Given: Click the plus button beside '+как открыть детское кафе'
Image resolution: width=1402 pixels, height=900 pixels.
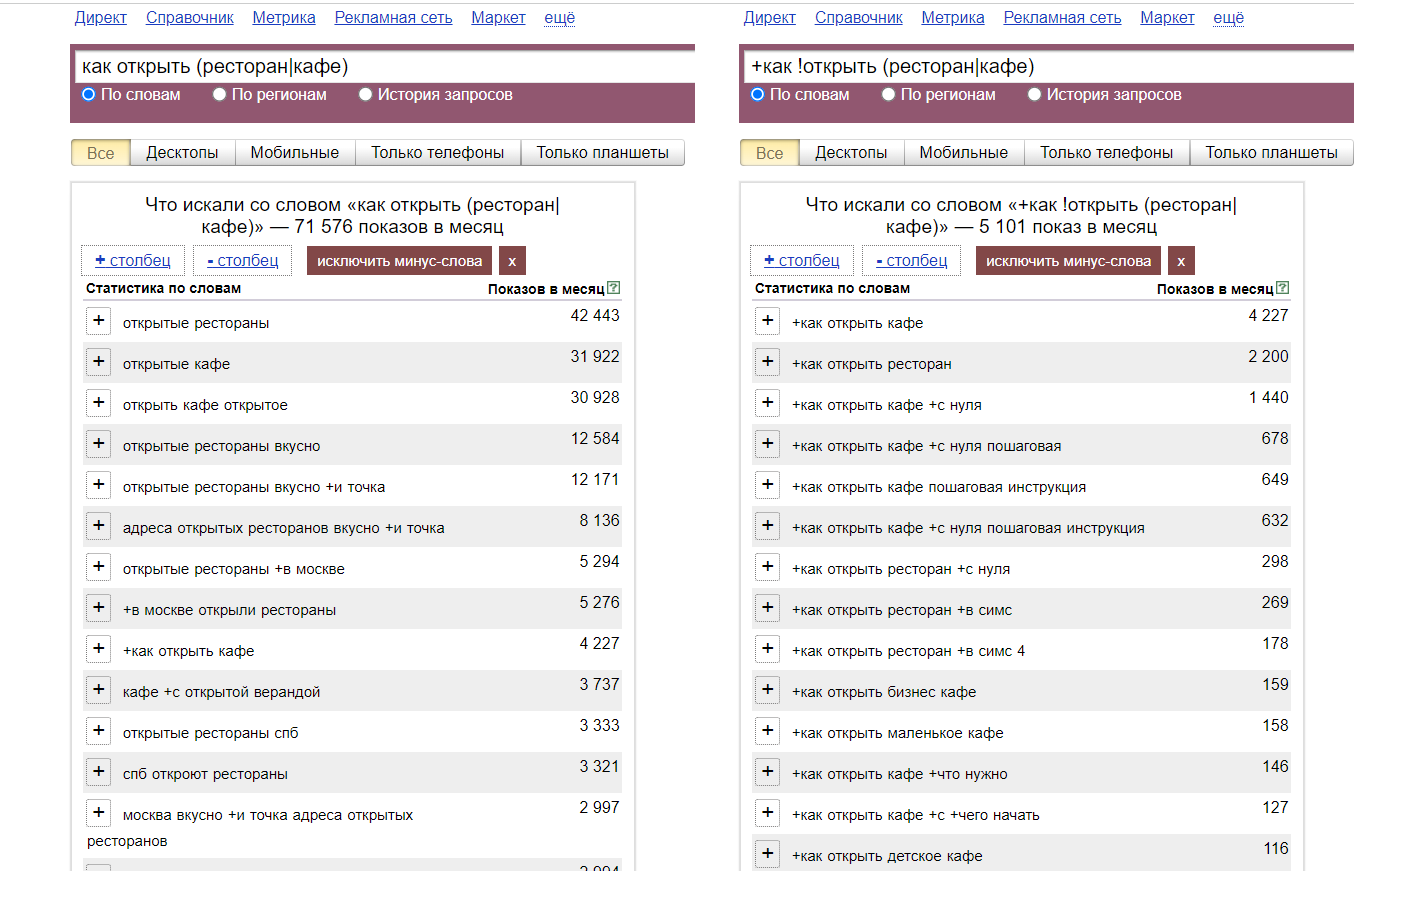Looking at the screenshot, I should pyautogui.click(x=767, y=854).
